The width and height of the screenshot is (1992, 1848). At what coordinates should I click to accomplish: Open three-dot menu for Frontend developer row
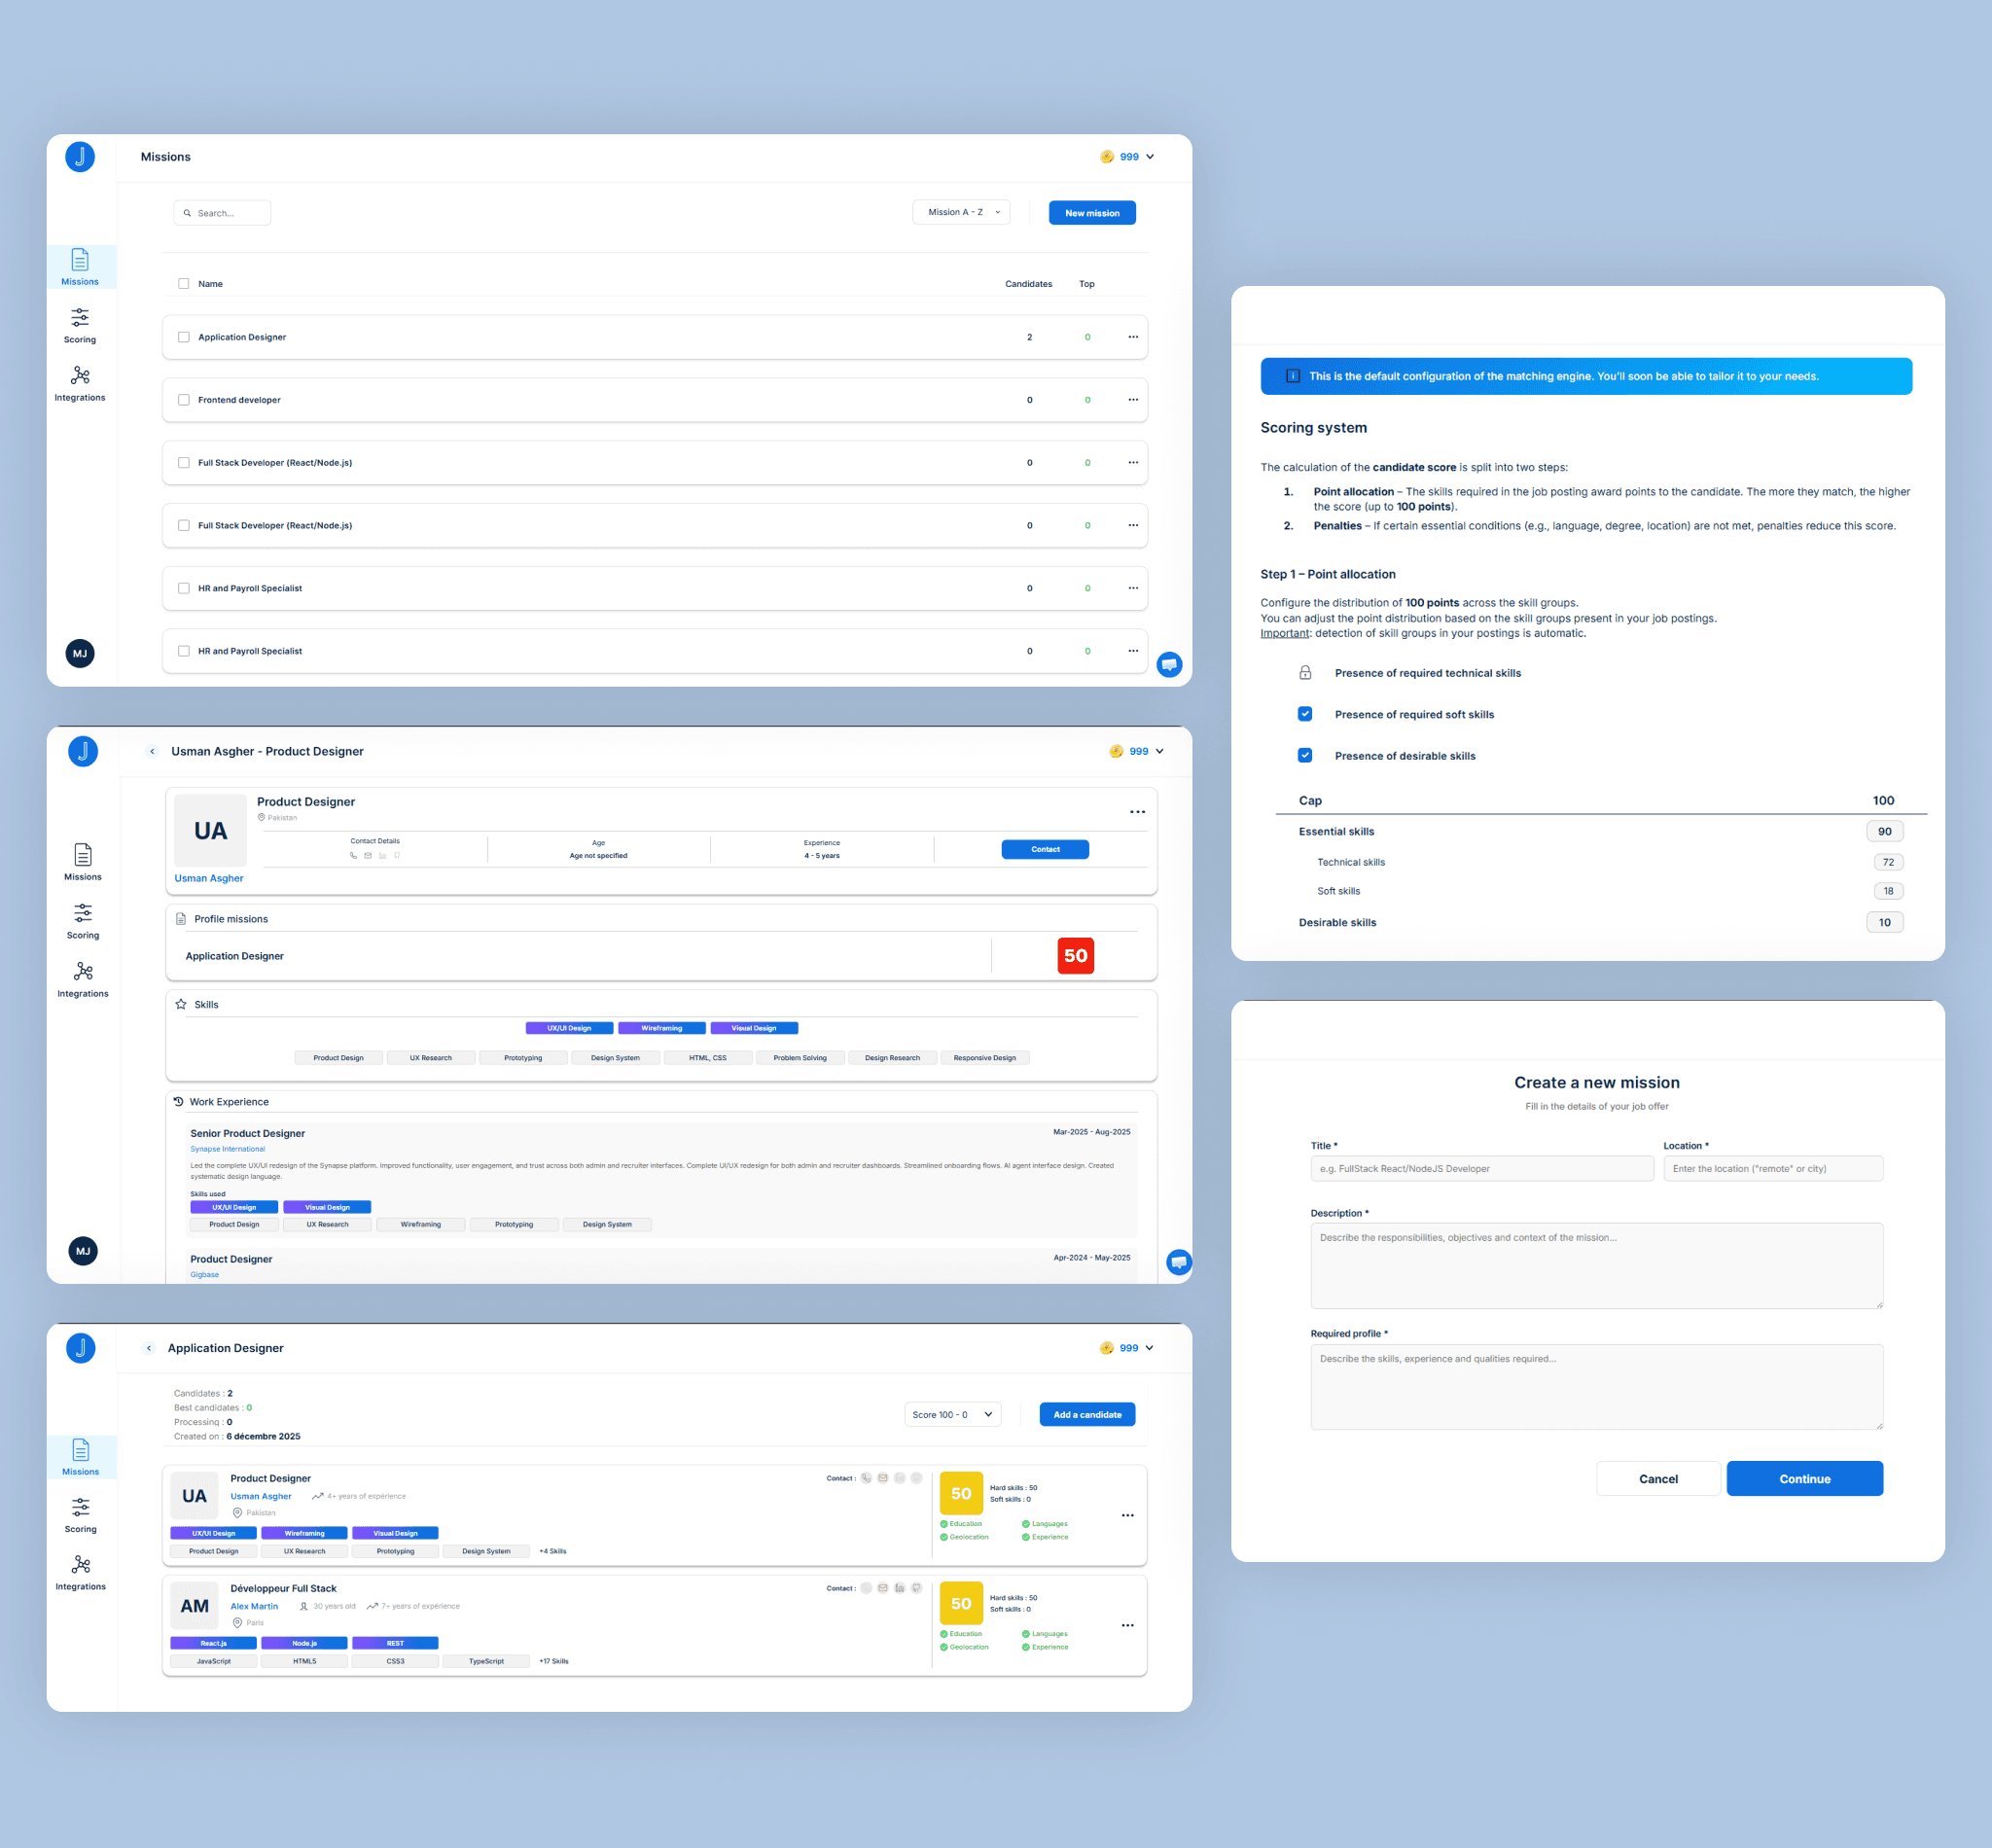[1132, 400]
